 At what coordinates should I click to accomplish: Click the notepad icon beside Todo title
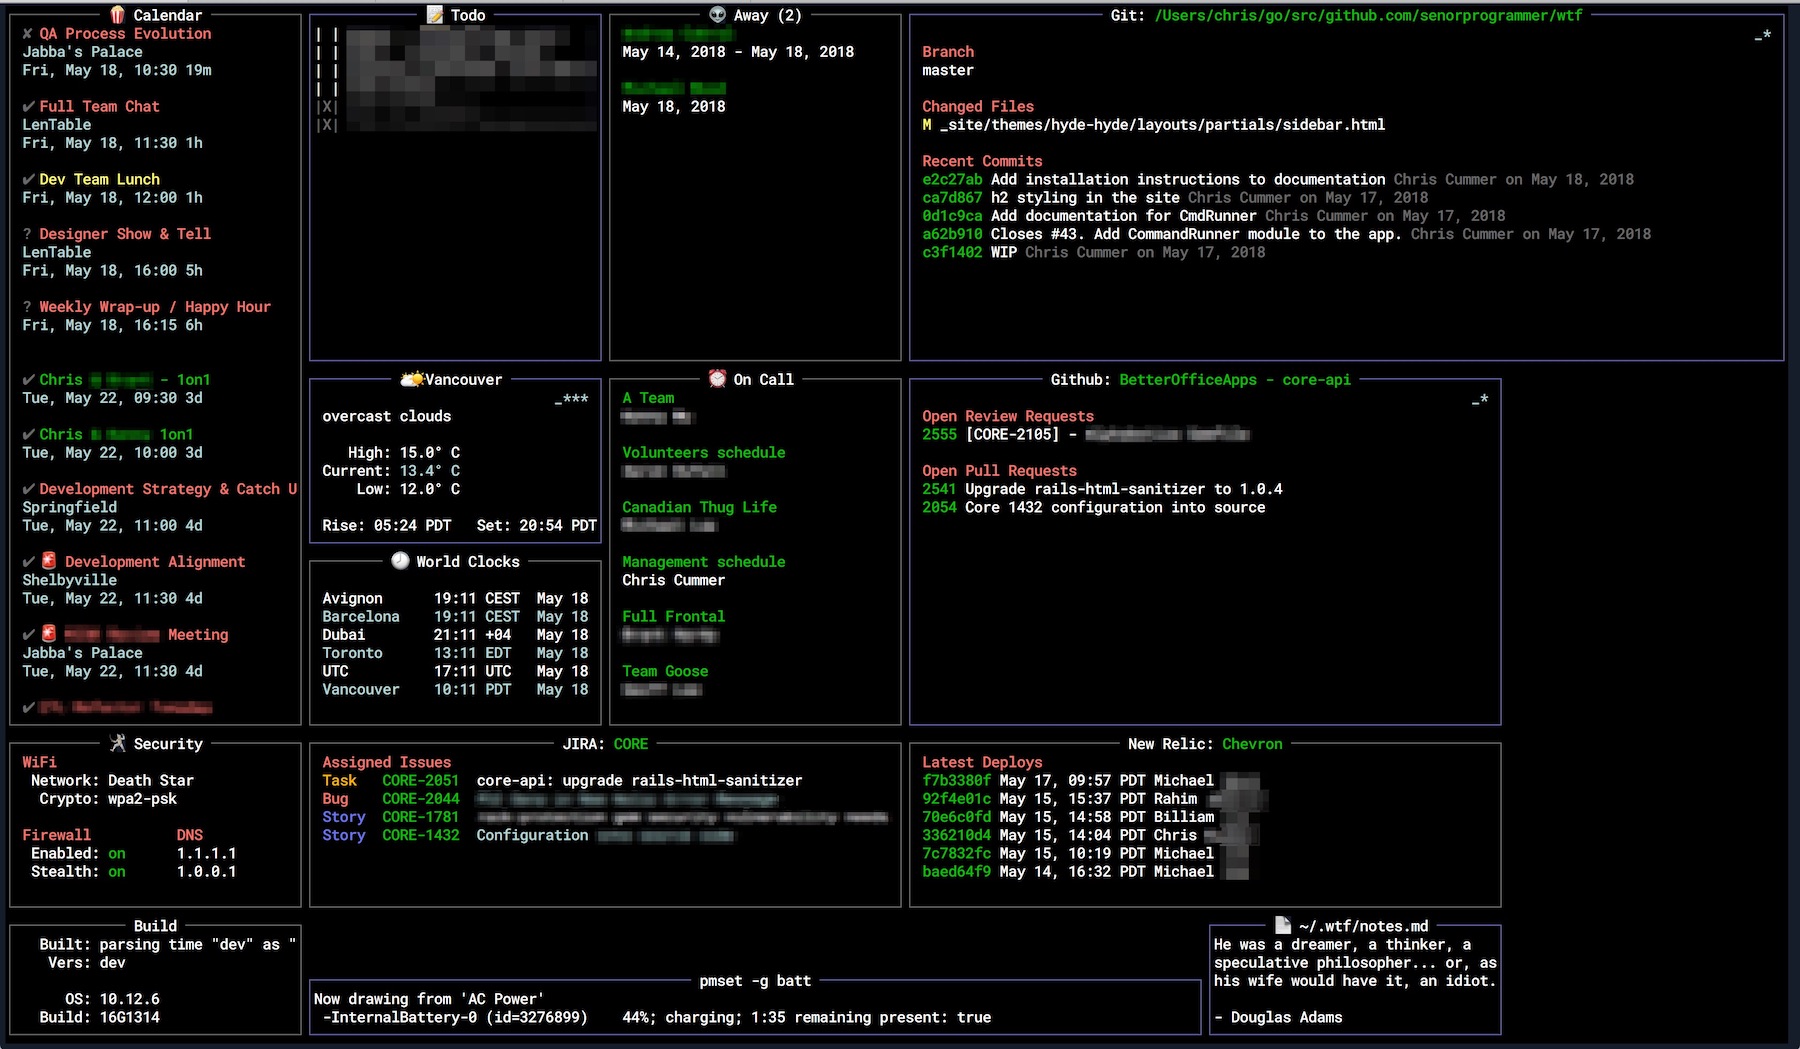click(435, 15)
